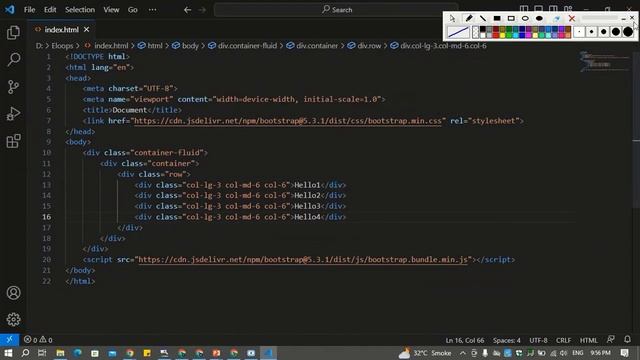Select the outlined ellipse tool
640x360 pixels.
(525, 18)
